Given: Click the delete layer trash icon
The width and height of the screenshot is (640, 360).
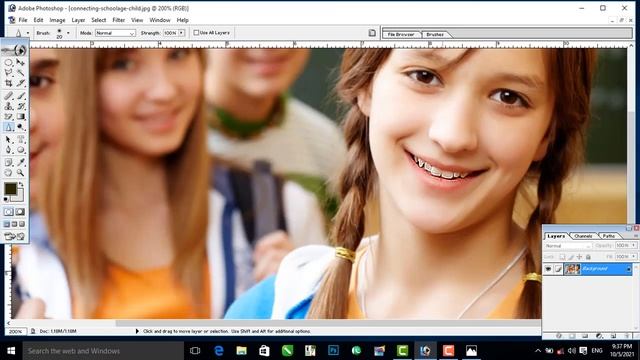Looking at the screenshot, I should (627, 336).
